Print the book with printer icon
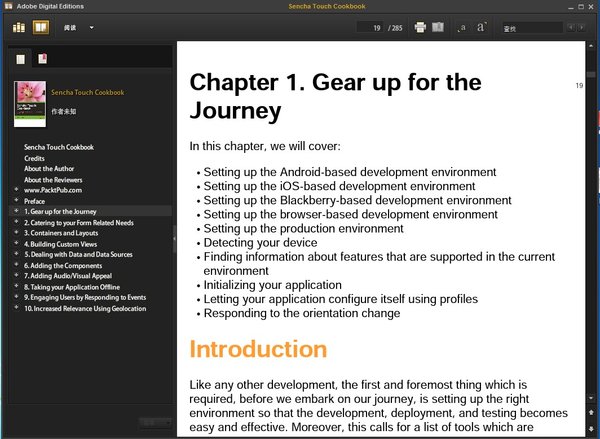The height and width of the screenshot is (439, 600). click(x=420, y=27)
